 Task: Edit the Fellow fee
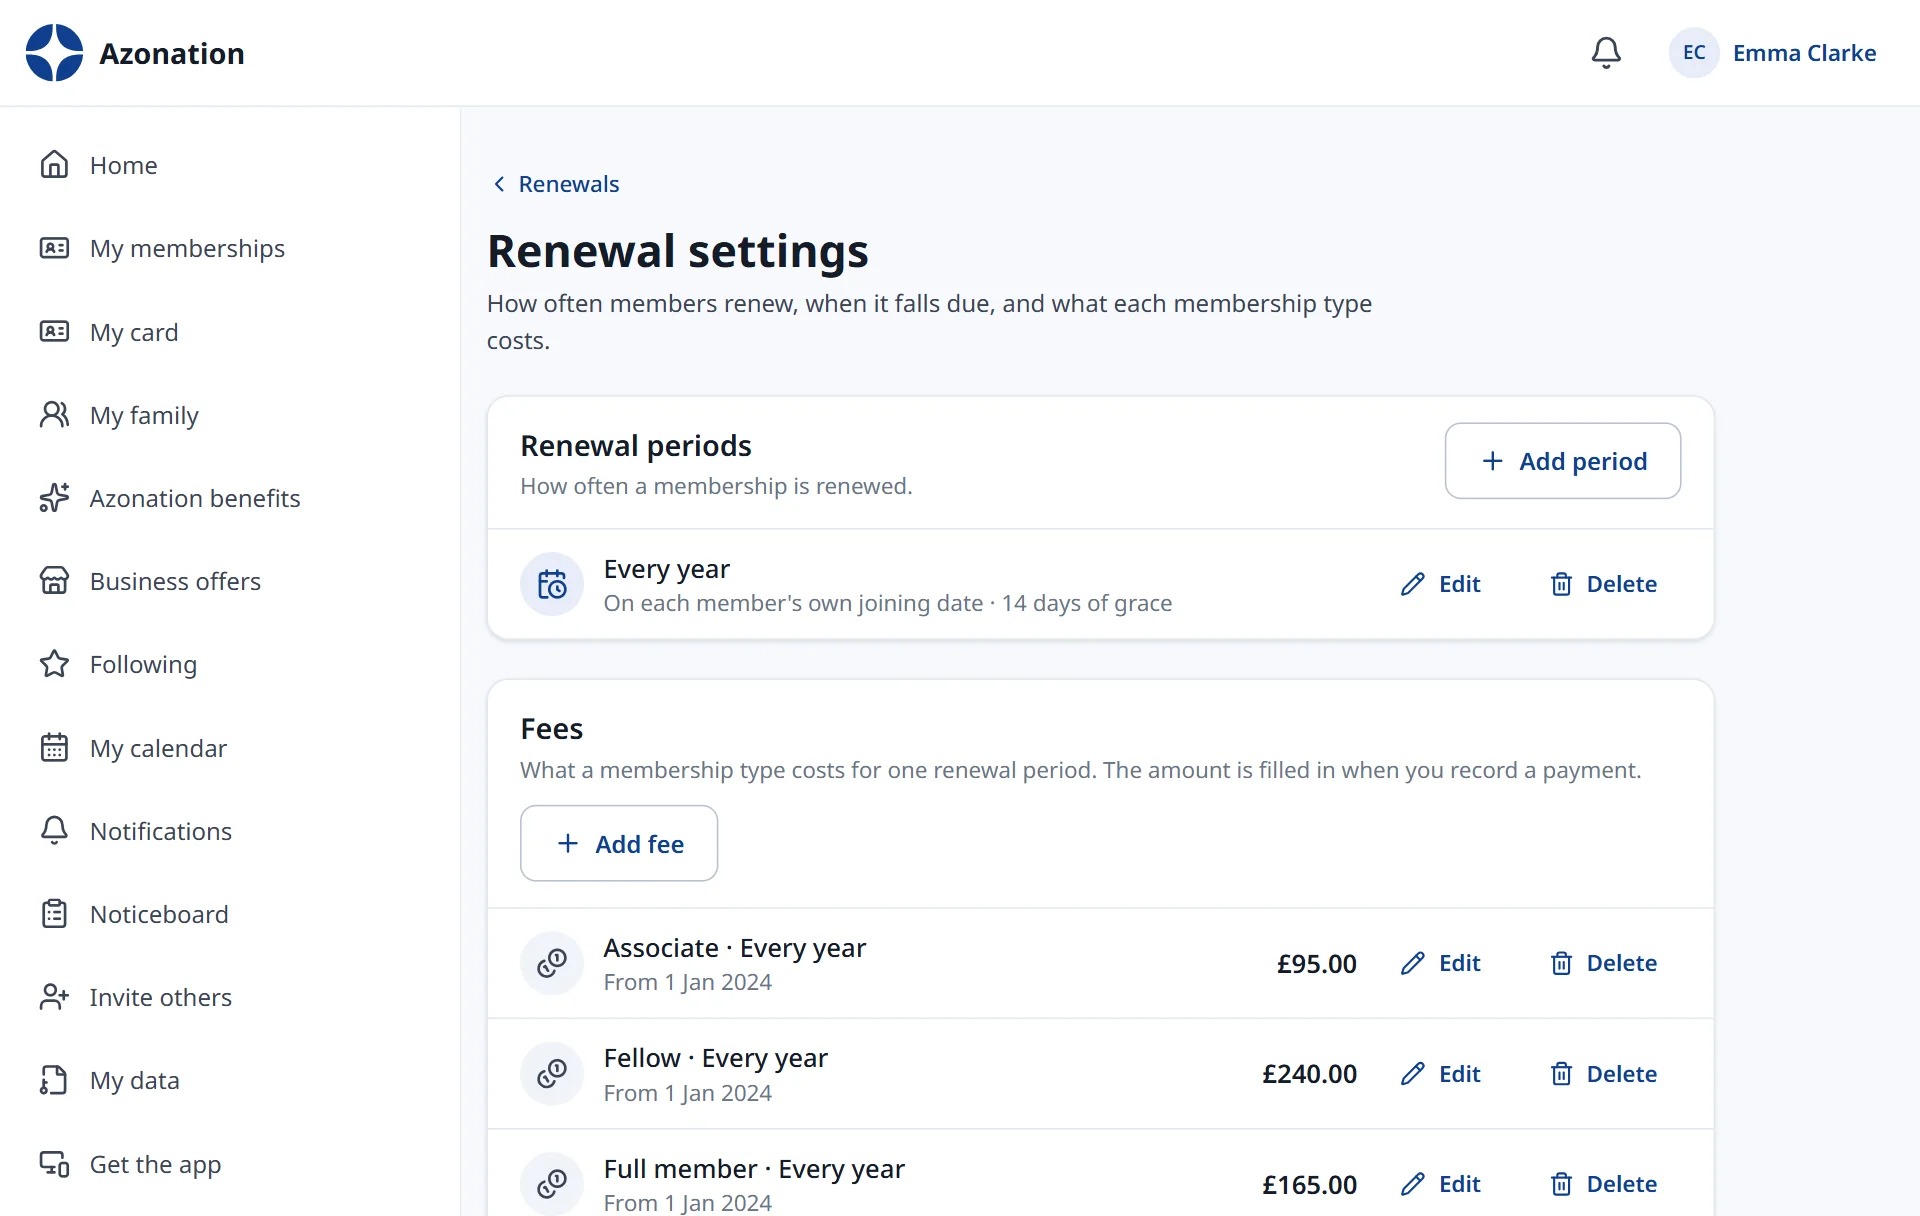1440,1074
